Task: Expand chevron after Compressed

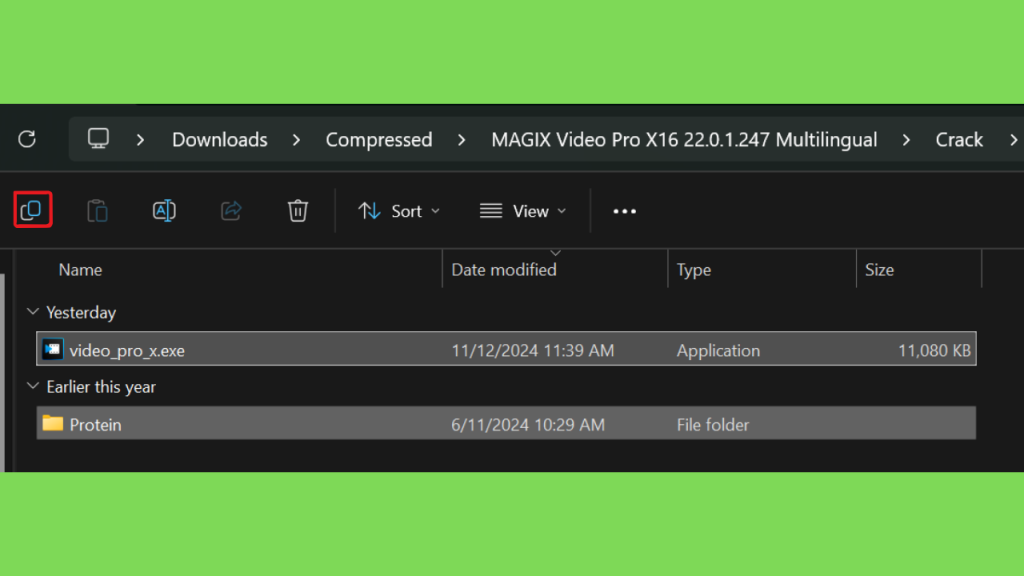Action: point(461,140)
